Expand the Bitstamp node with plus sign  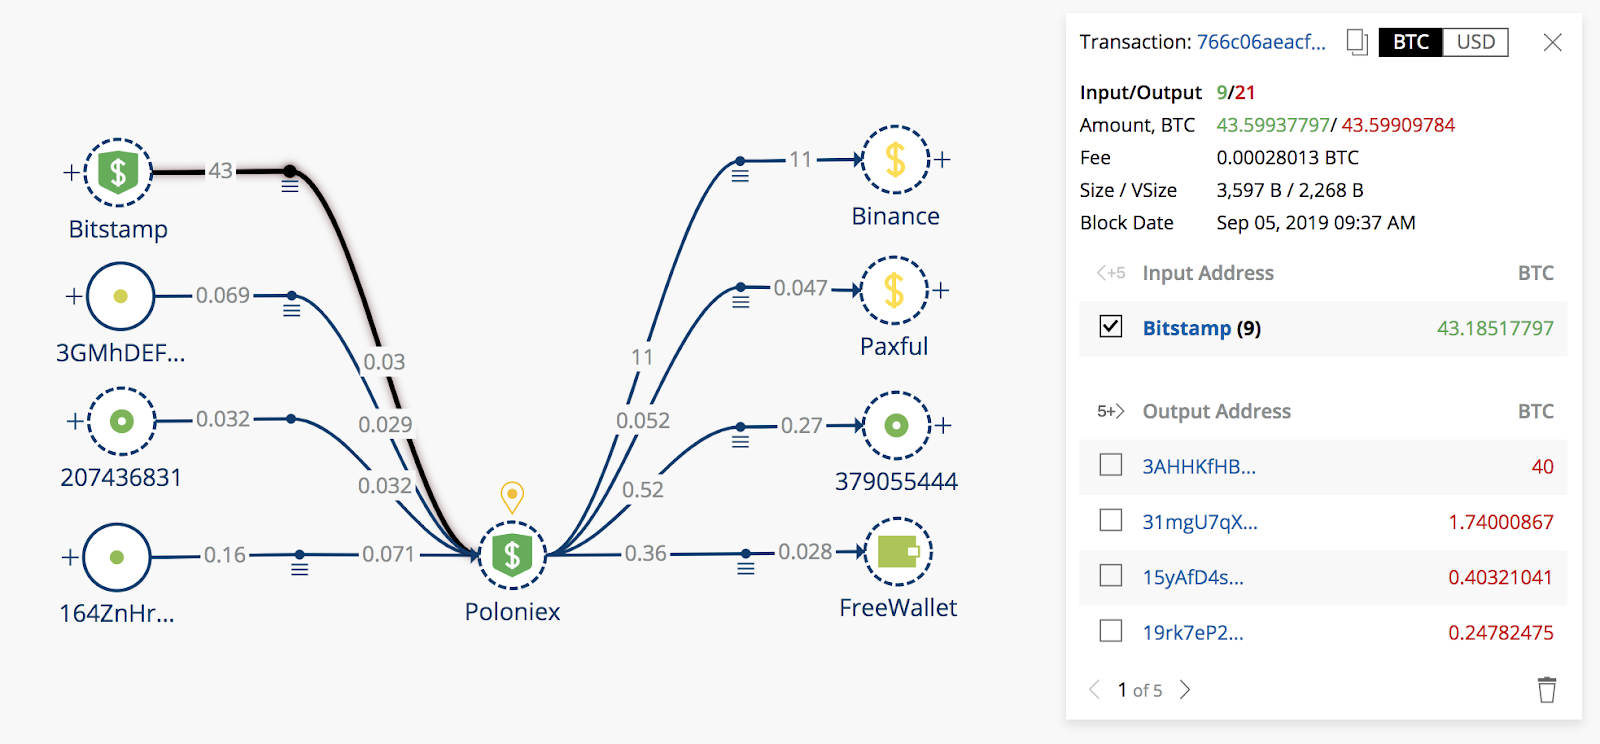pyautogui.click(x=71, y=172)
